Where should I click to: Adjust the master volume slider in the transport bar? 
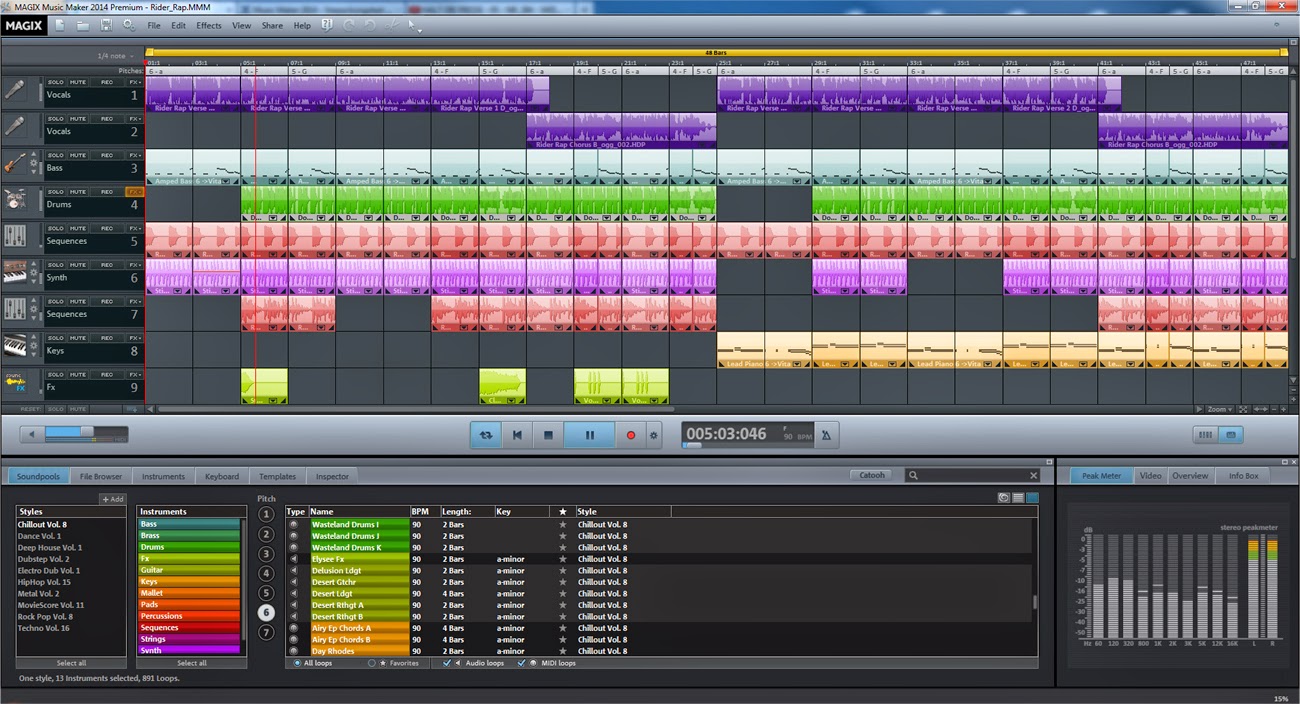[85, 434]
